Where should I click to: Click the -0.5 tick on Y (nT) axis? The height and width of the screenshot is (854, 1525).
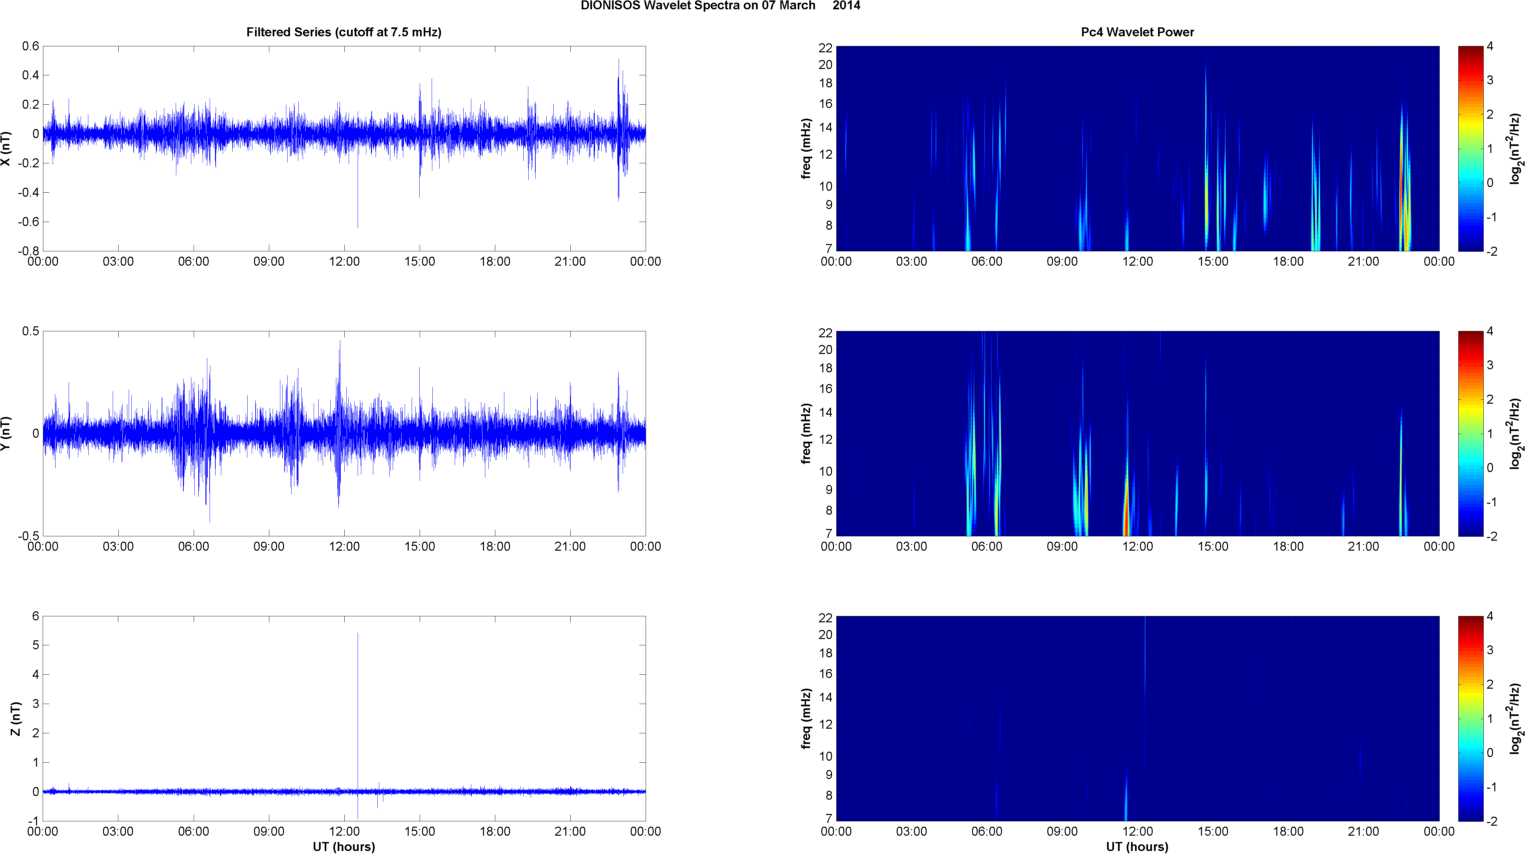28,536
